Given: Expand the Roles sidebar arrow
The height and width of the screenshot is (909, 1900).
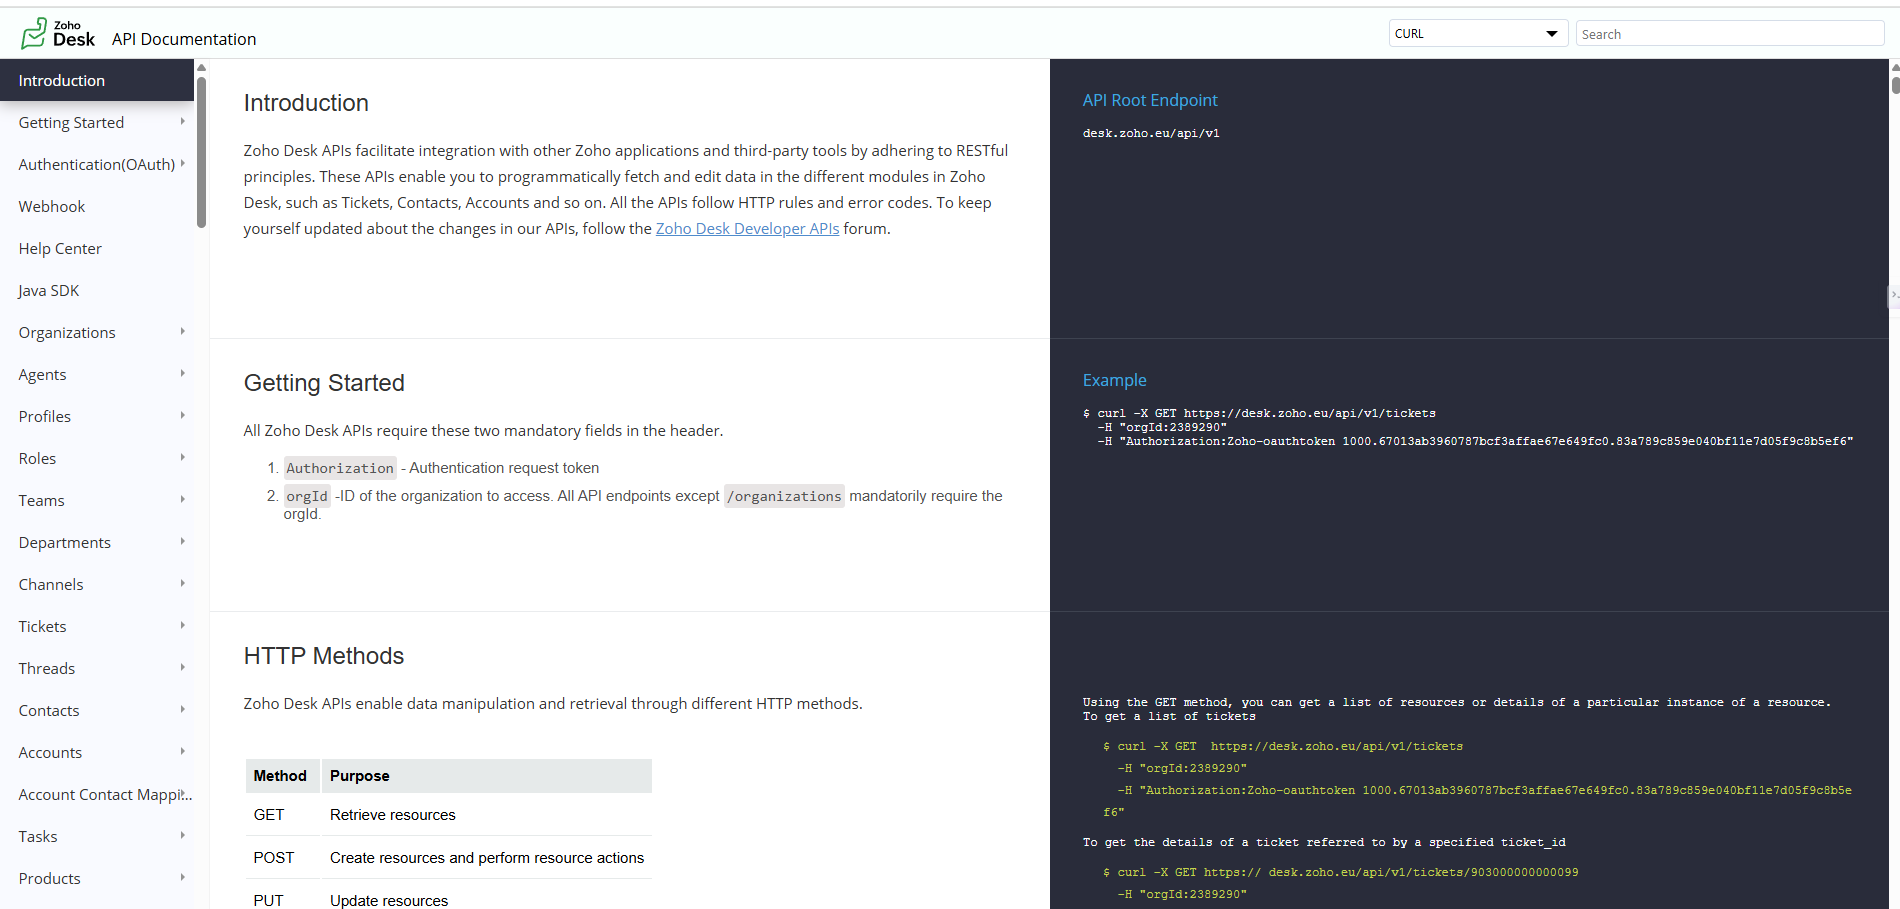Looking at the screenshot, I should tap(183, 457).
